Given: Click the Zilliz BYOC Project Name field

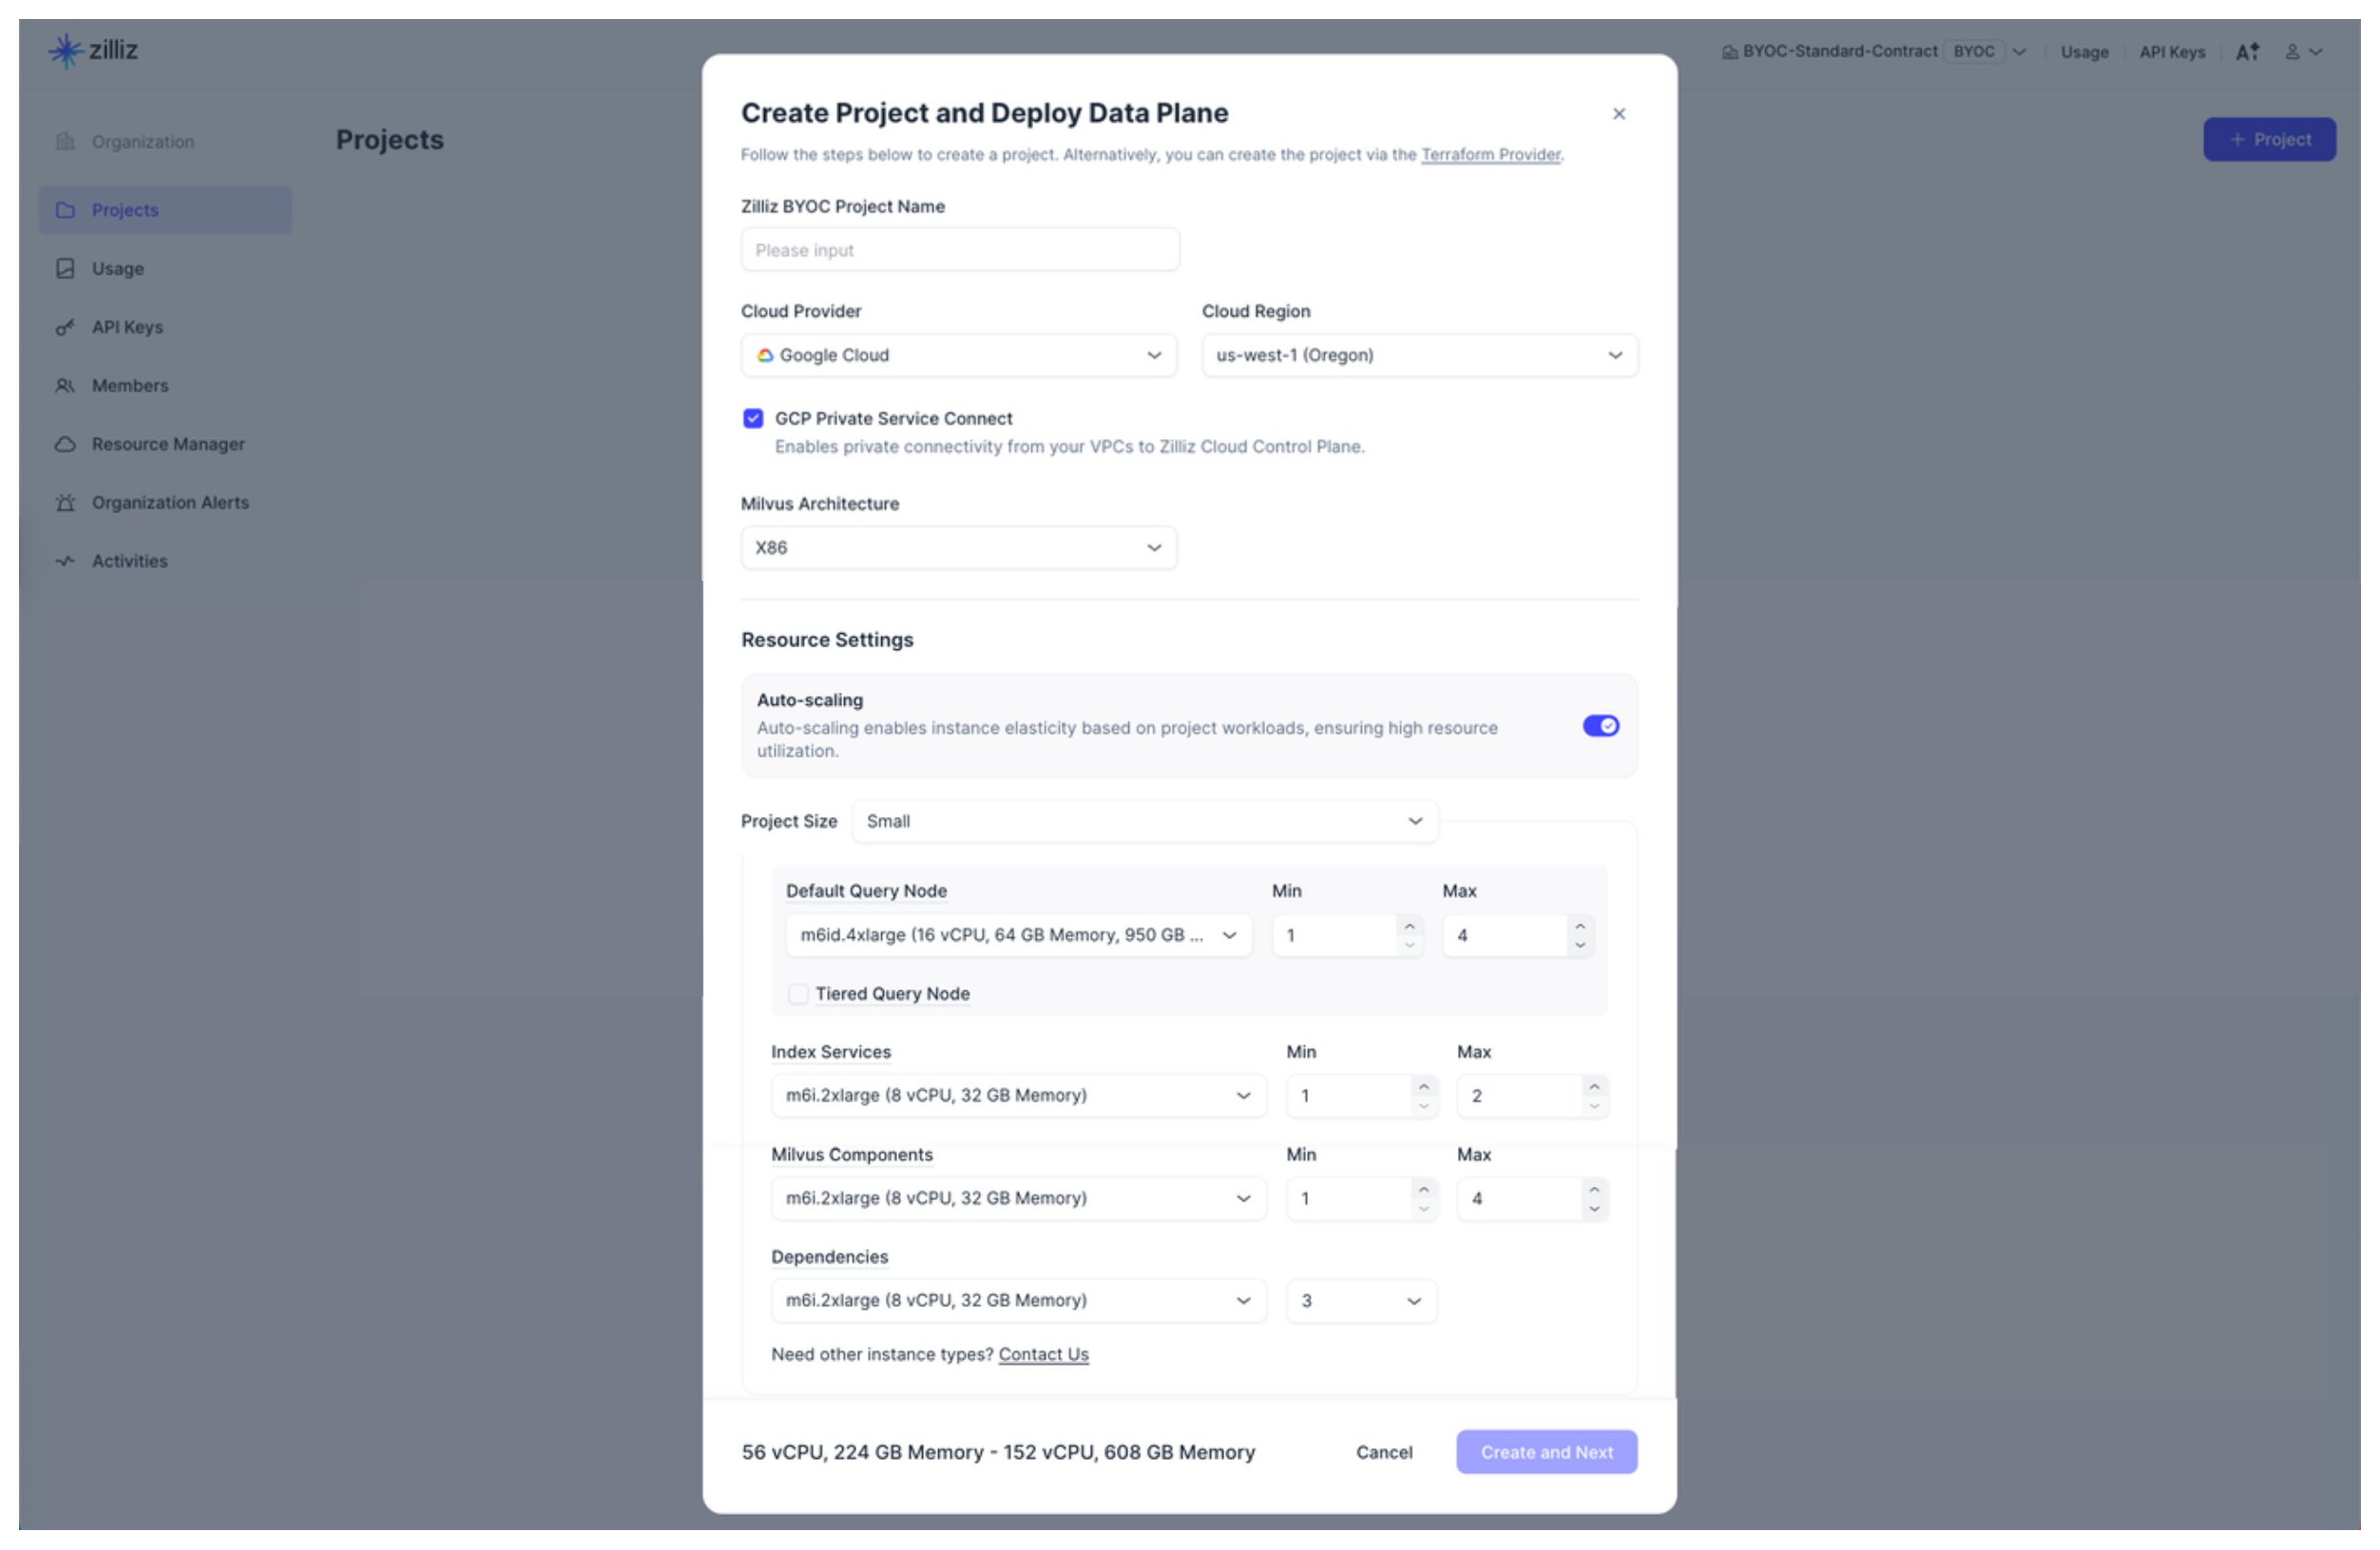Looking at the screenshot, I should pyautogui.click(x=959, y=250).
